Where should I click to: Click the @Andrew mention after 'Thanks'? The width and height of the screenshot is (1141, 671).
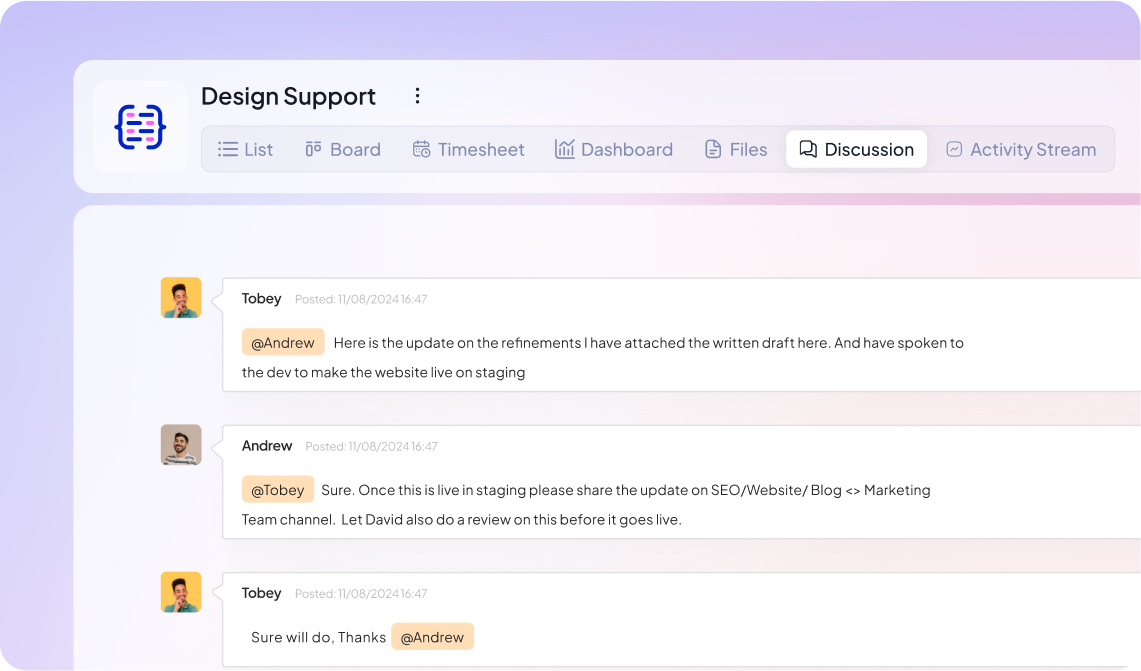coord(432,637)
